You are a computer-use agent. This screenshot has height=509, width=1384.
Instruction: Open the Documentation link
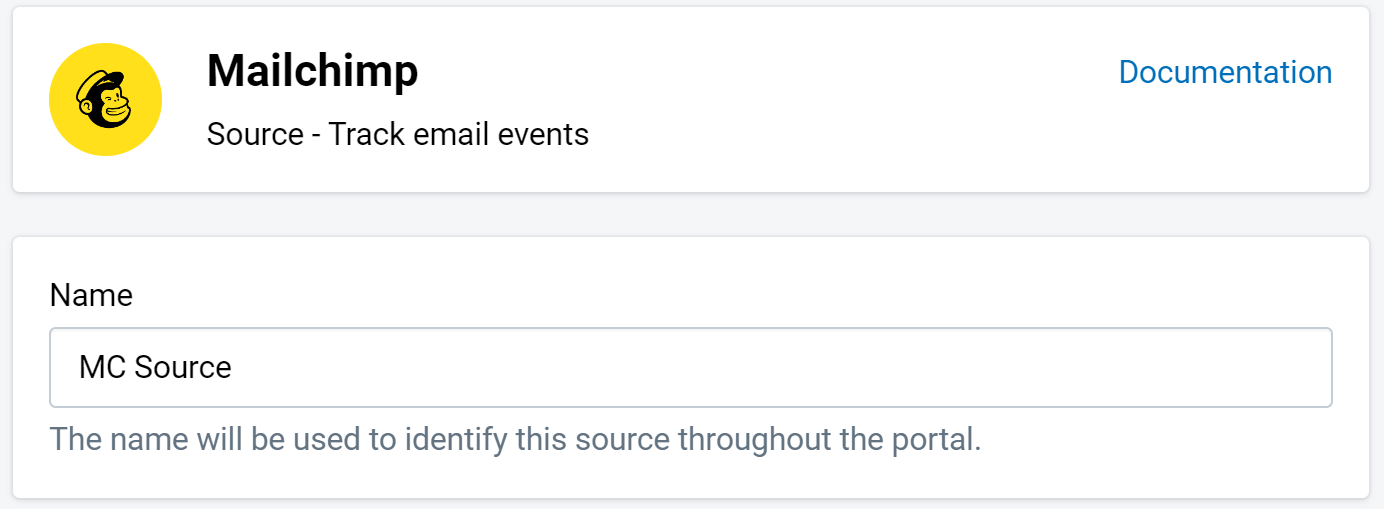click(x=1225, y=72)
